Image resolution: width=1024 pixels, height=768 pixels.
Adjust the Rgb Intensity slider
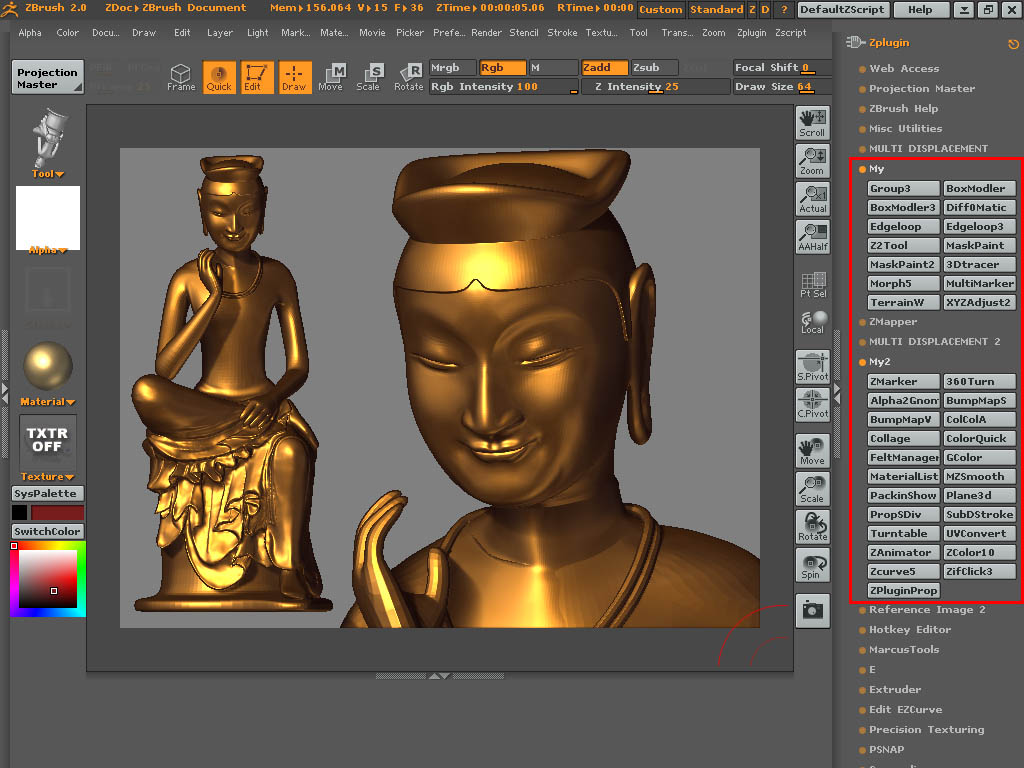504,87
